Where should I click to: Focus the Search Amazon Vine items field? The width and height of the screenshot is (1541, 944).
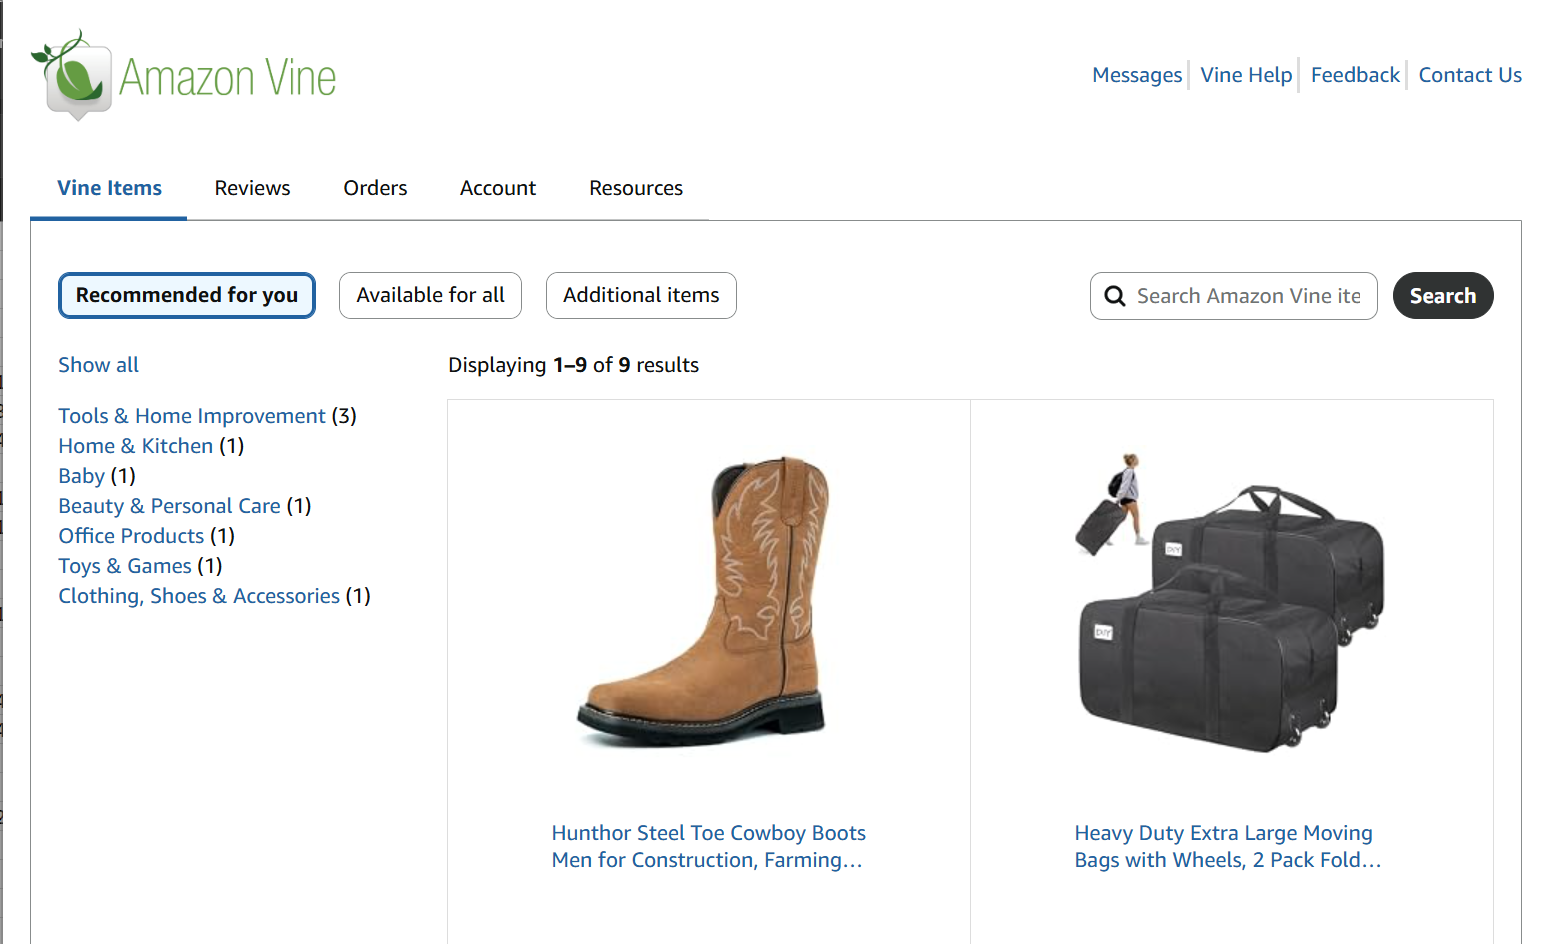click(x=1234, y=296)
